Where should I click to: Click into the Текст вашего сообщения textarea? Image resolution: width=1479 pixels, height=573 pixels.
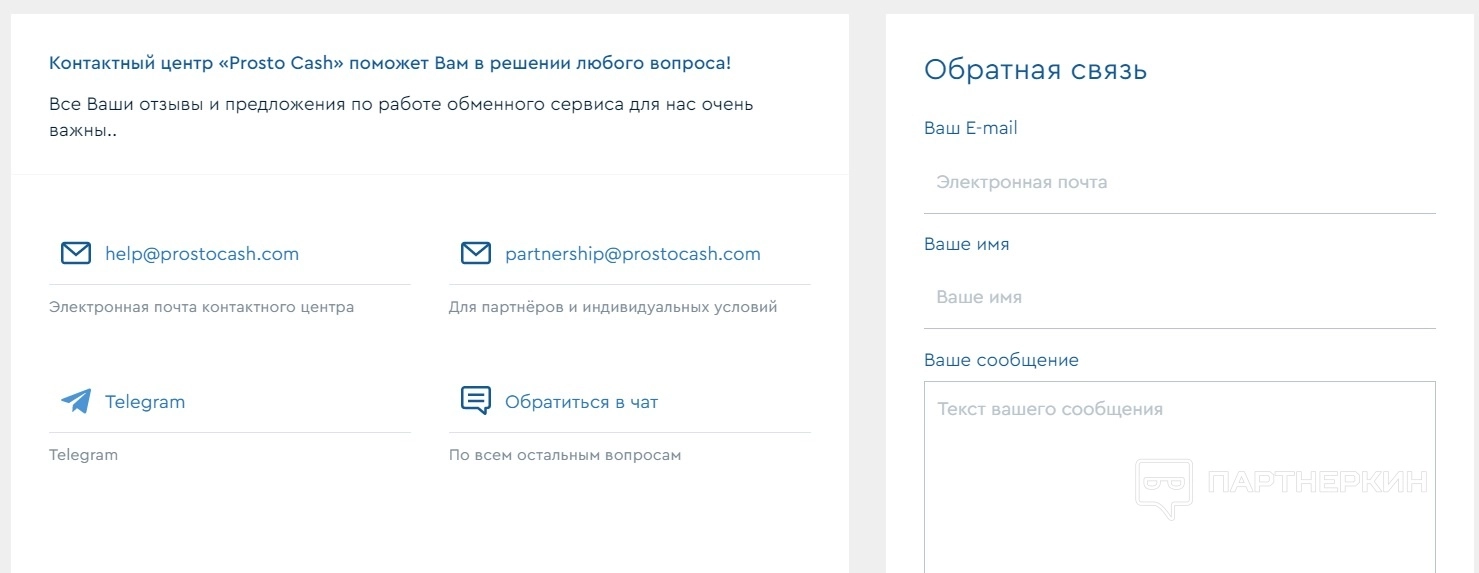[x=1180, y=477]
